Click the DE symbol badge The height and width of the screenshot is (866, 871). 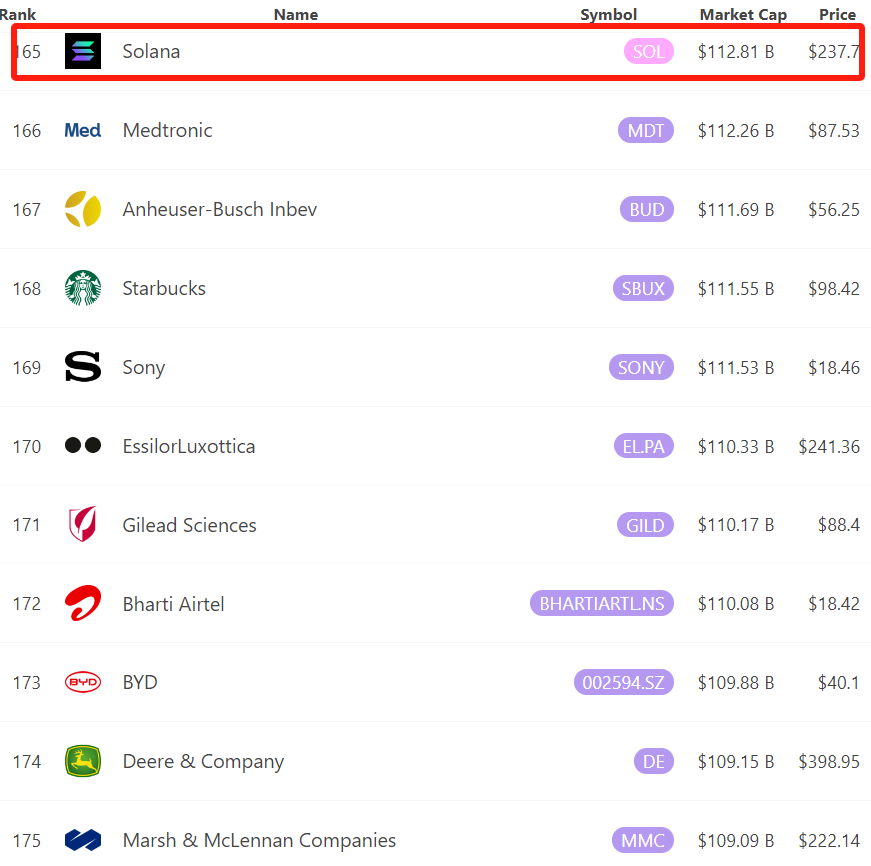pyautogui.click(x=654, y=761)
